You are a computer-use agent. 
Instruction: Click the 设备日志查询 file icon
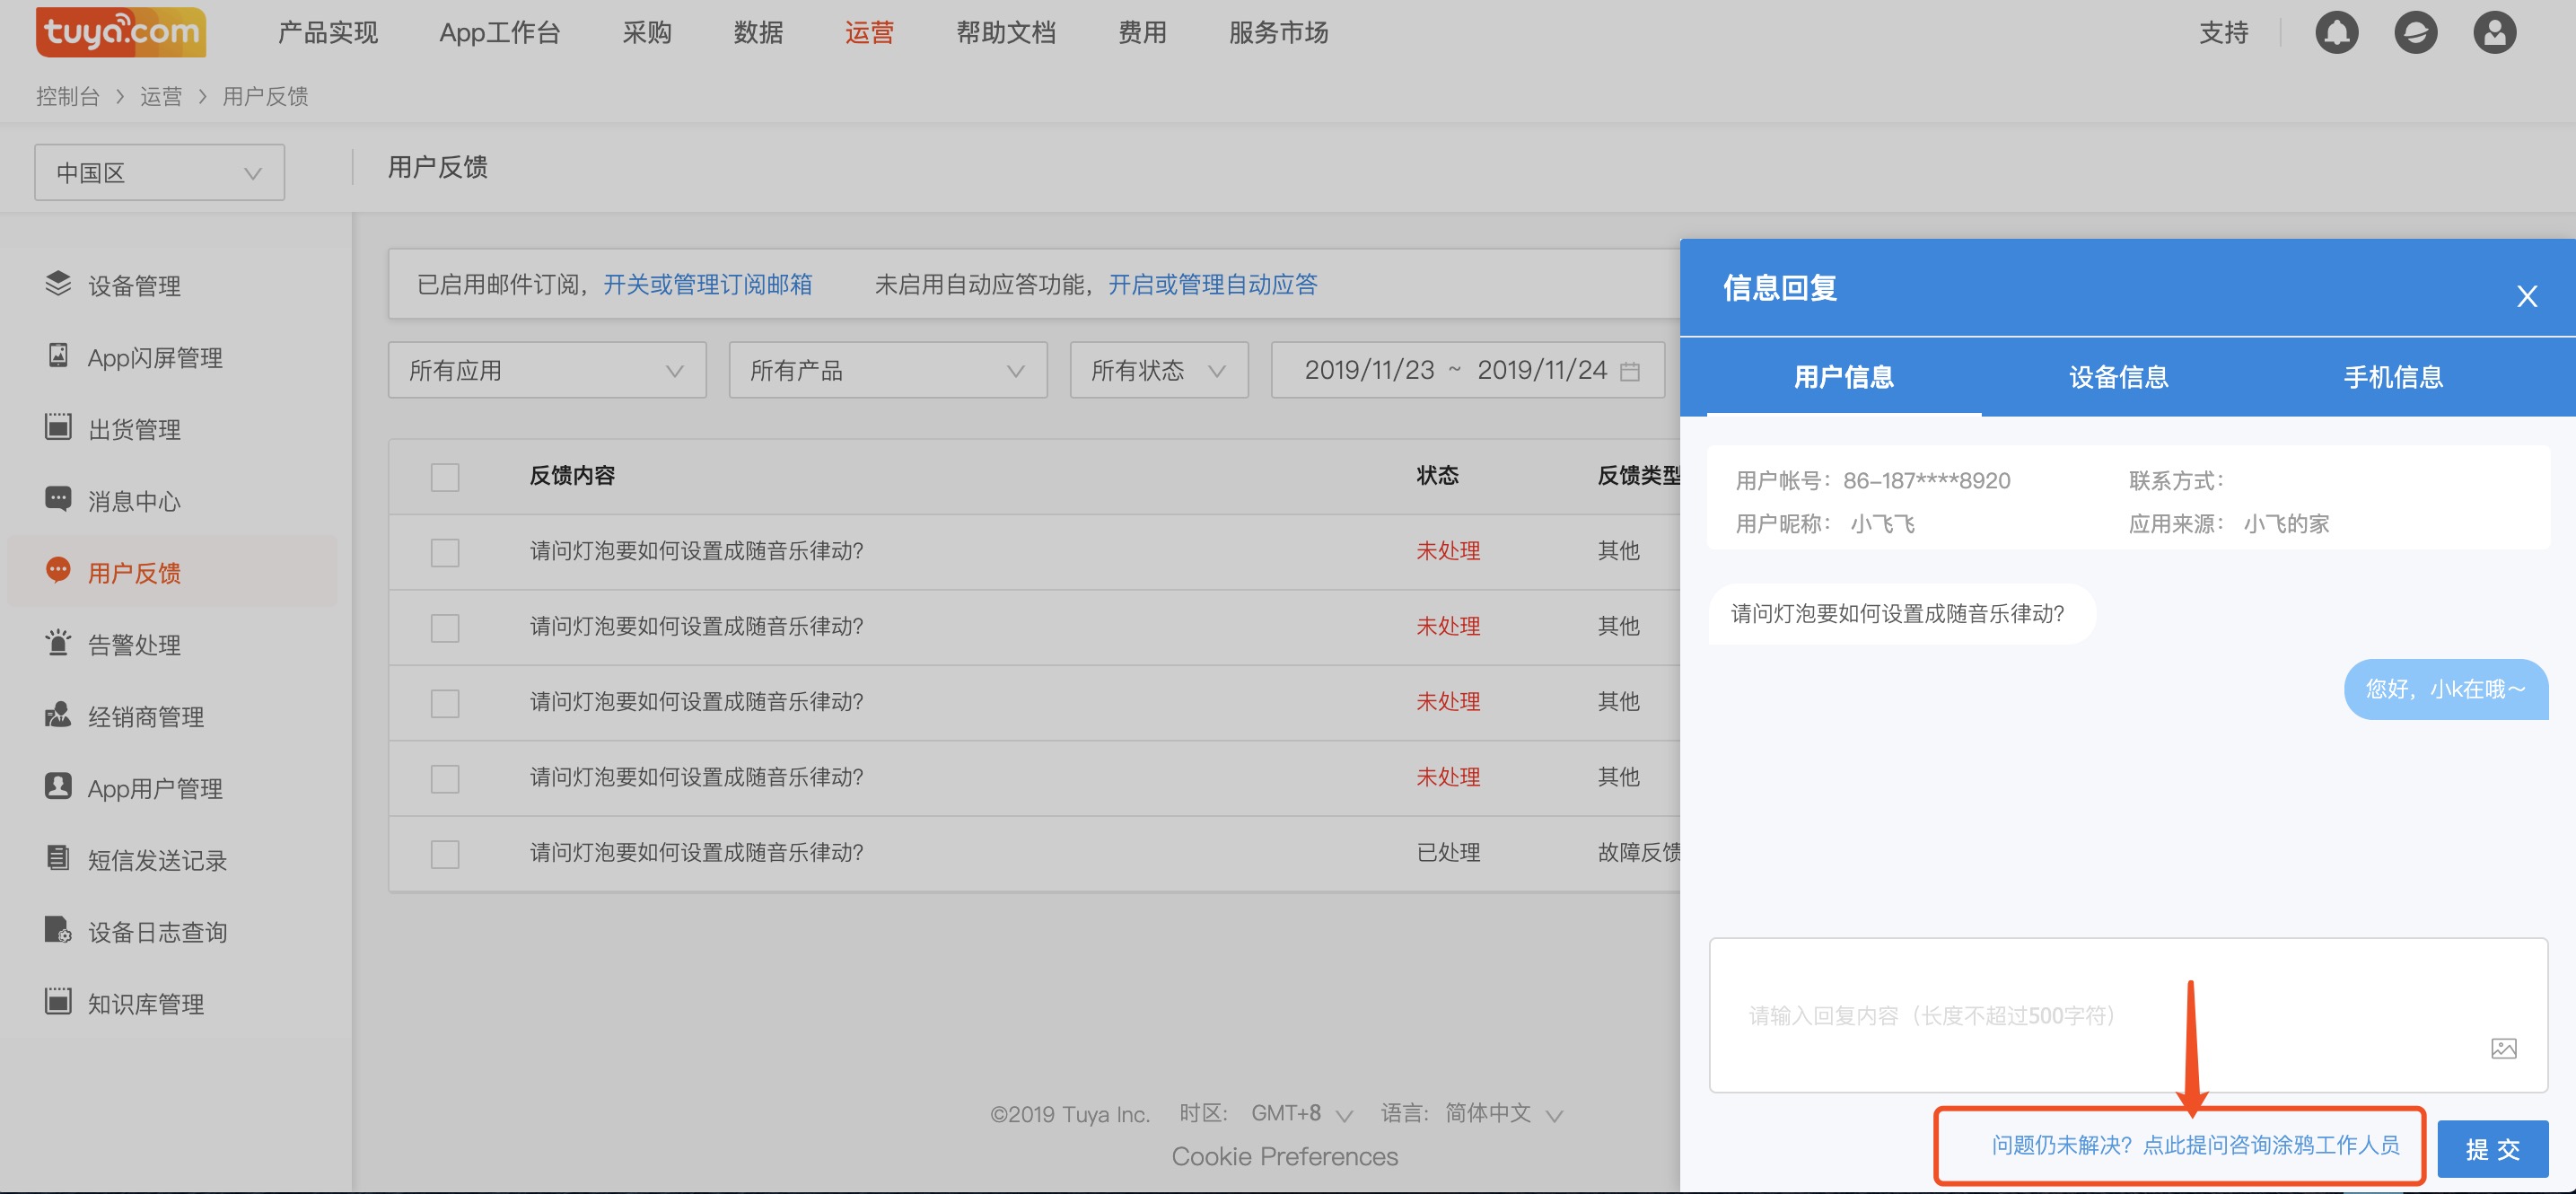(58, 930)
